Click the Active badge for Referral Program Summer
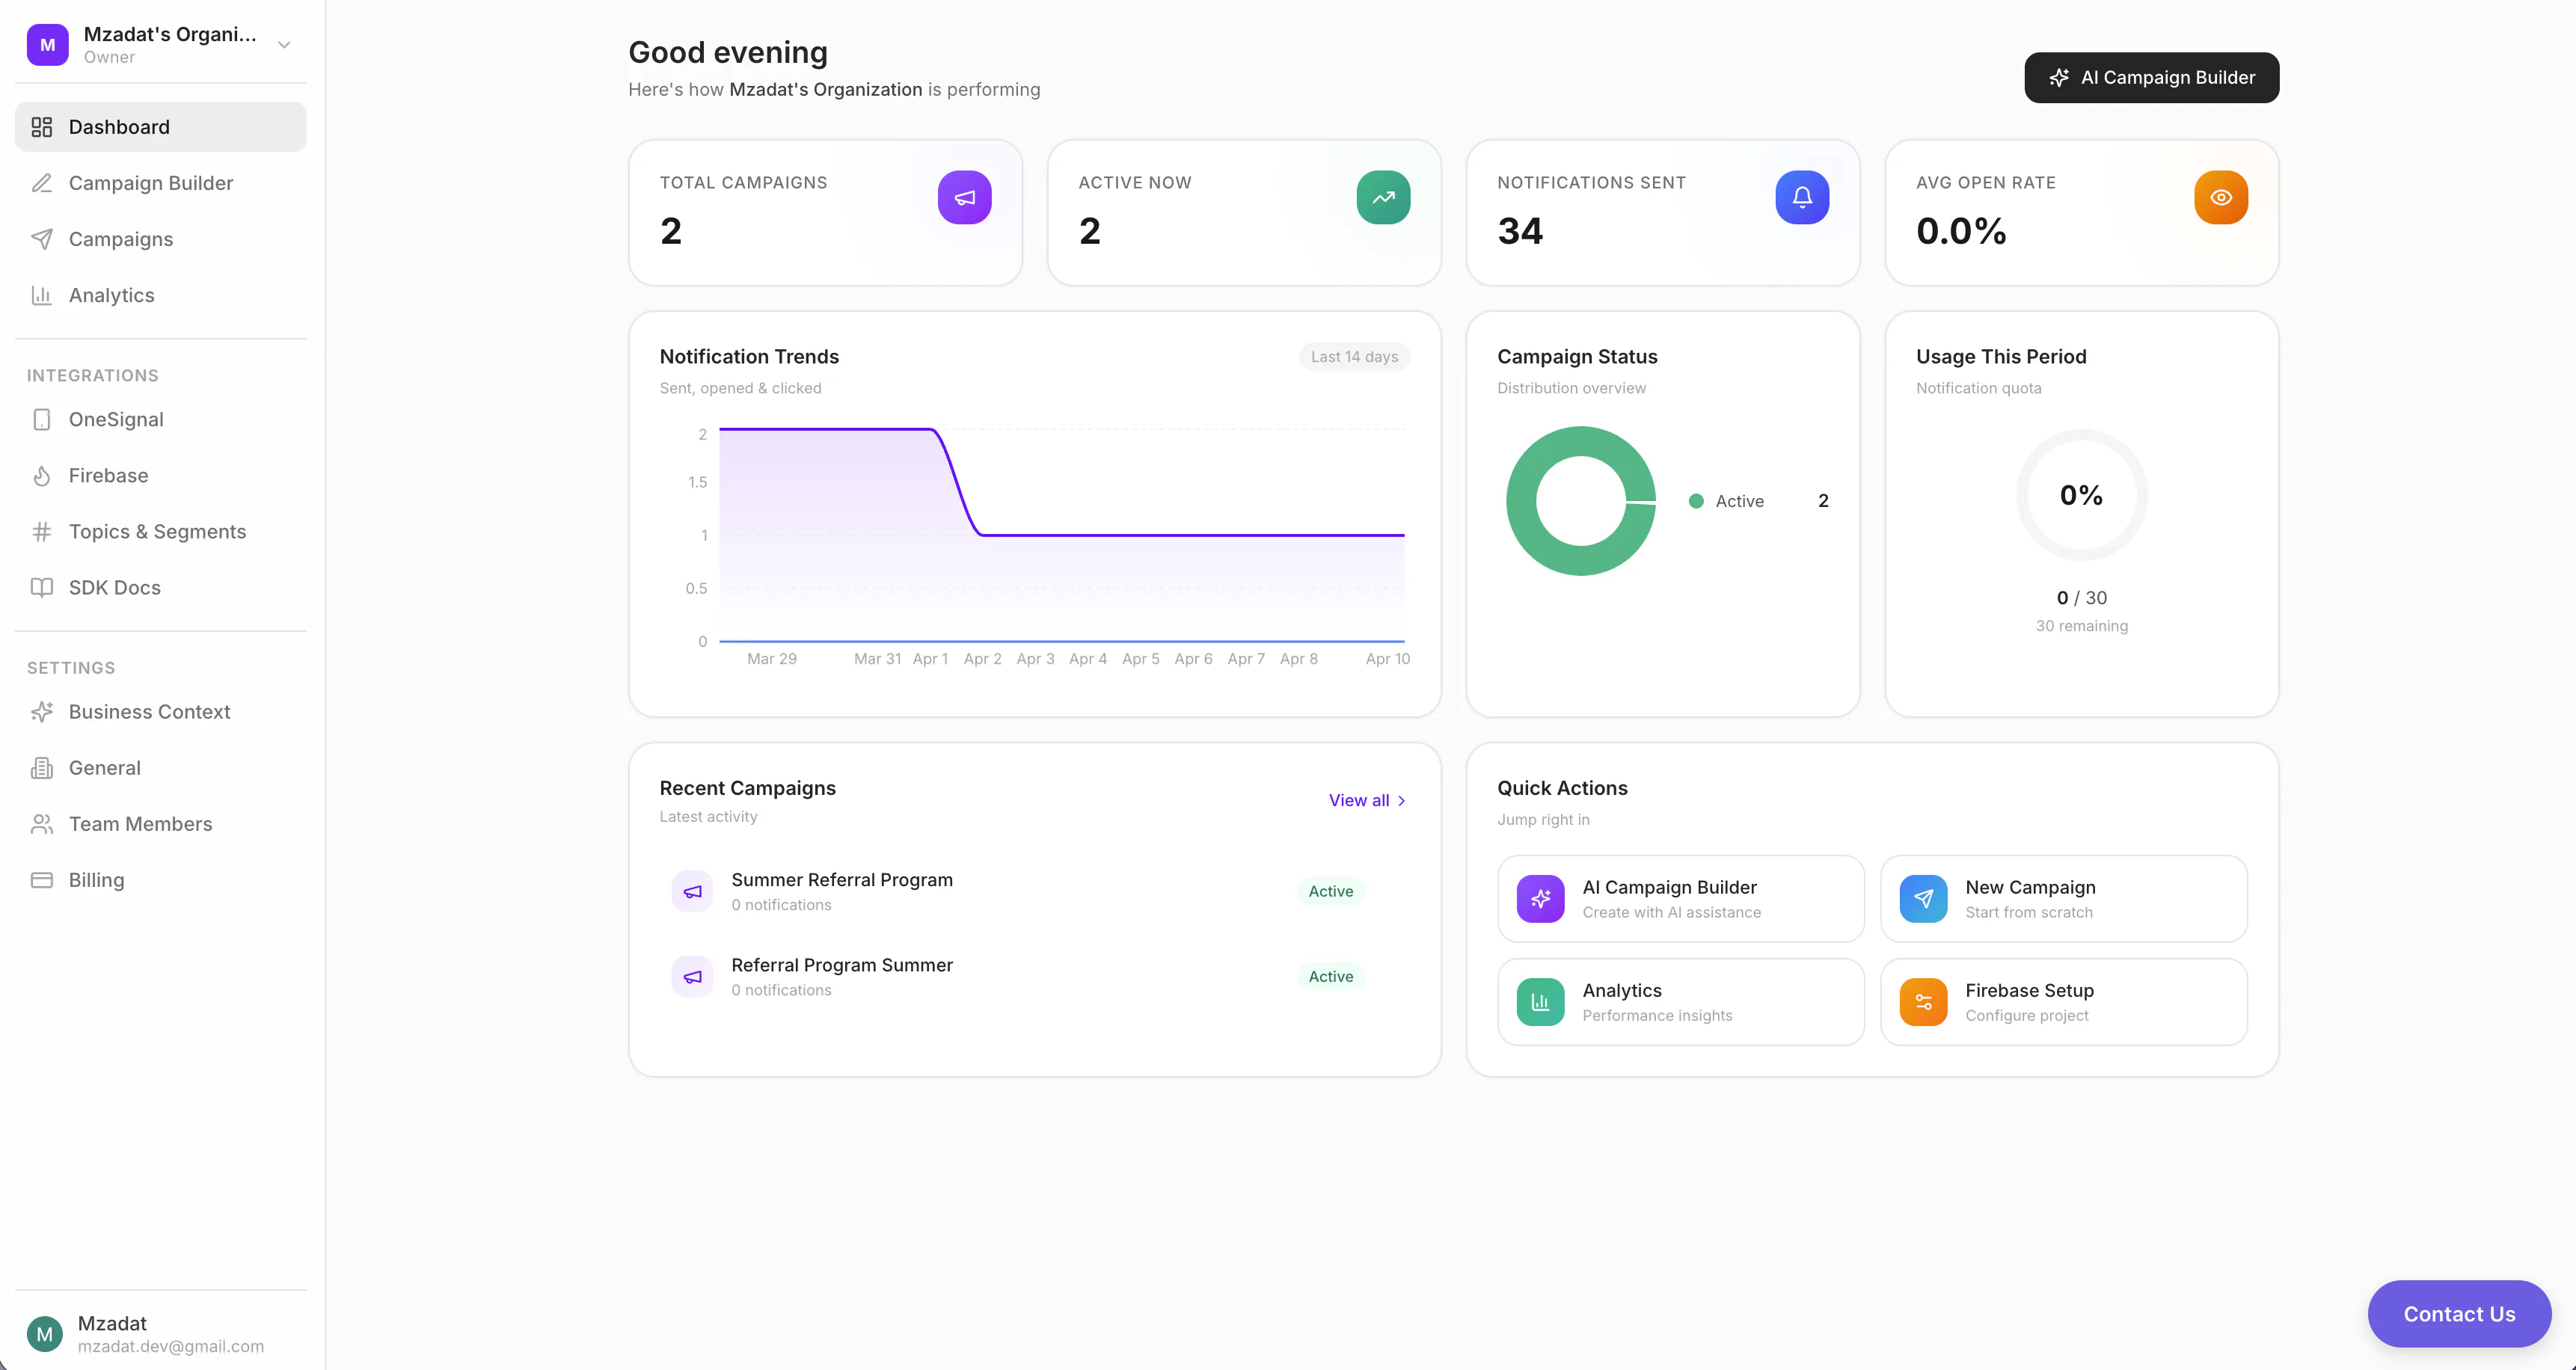This screenshot has height=1370, width=2576. point(1330,976)
